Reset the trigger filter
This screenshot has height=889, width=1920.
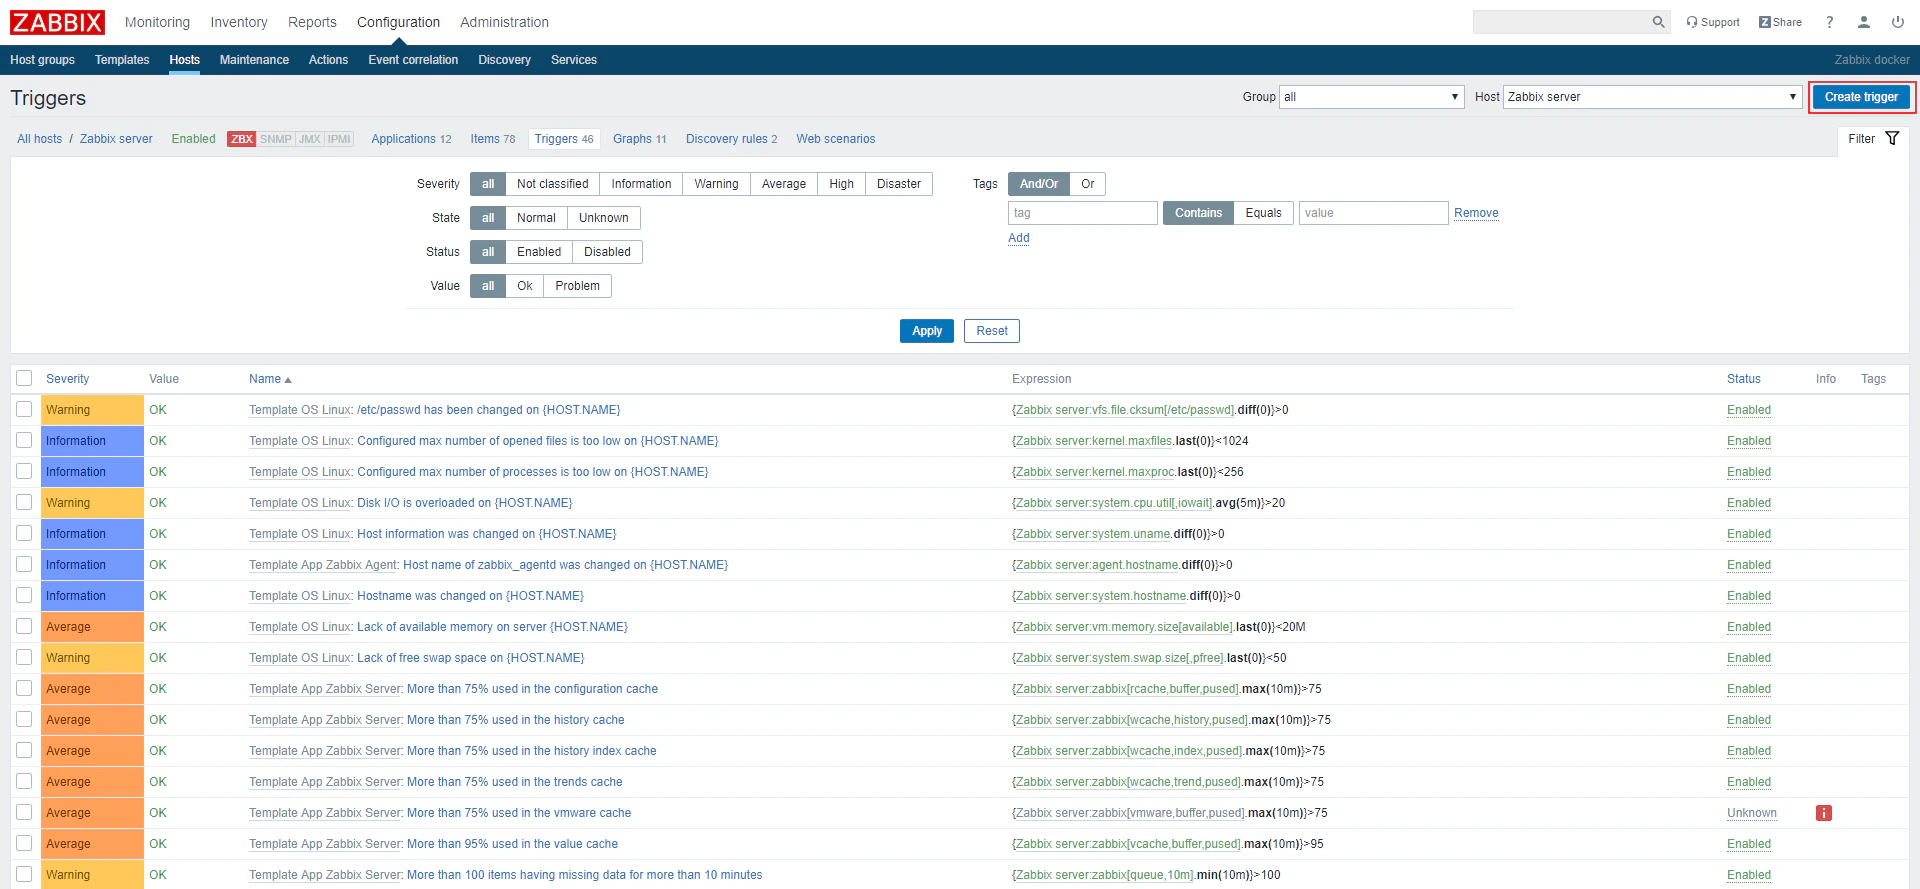pos(992,331)
